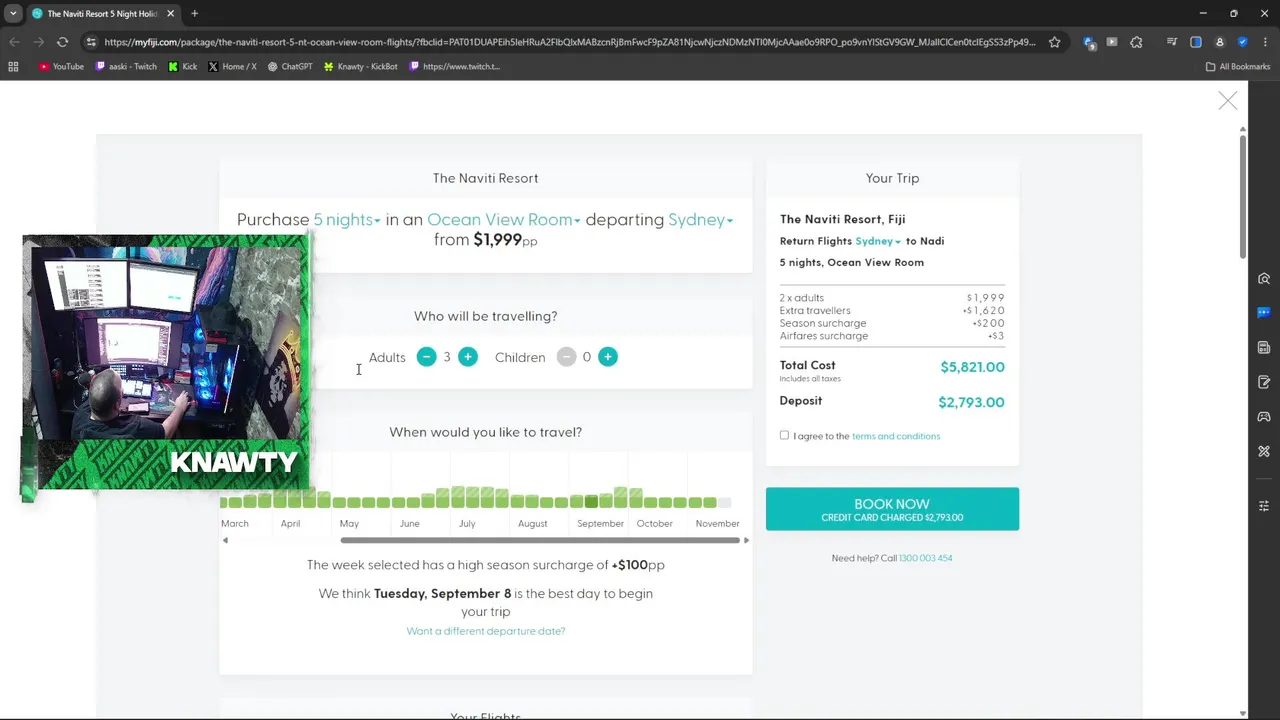The height and width of the screenshot is (720, 1280).
Task: Bookmark this page with star icon
Action: tap(1055, 42)
